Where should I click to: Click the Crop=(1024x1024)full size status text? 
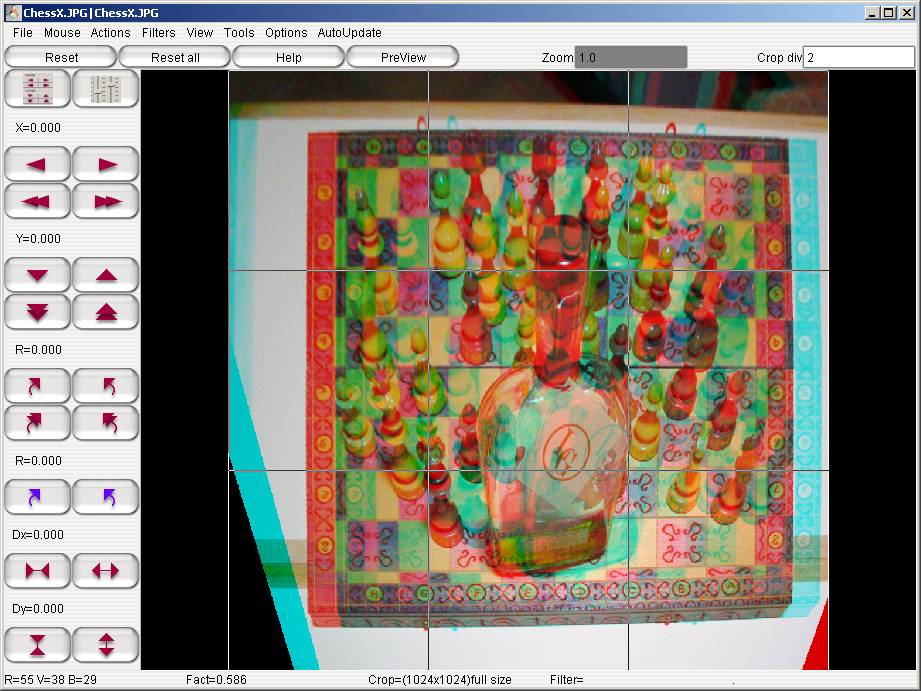(440, 680)
